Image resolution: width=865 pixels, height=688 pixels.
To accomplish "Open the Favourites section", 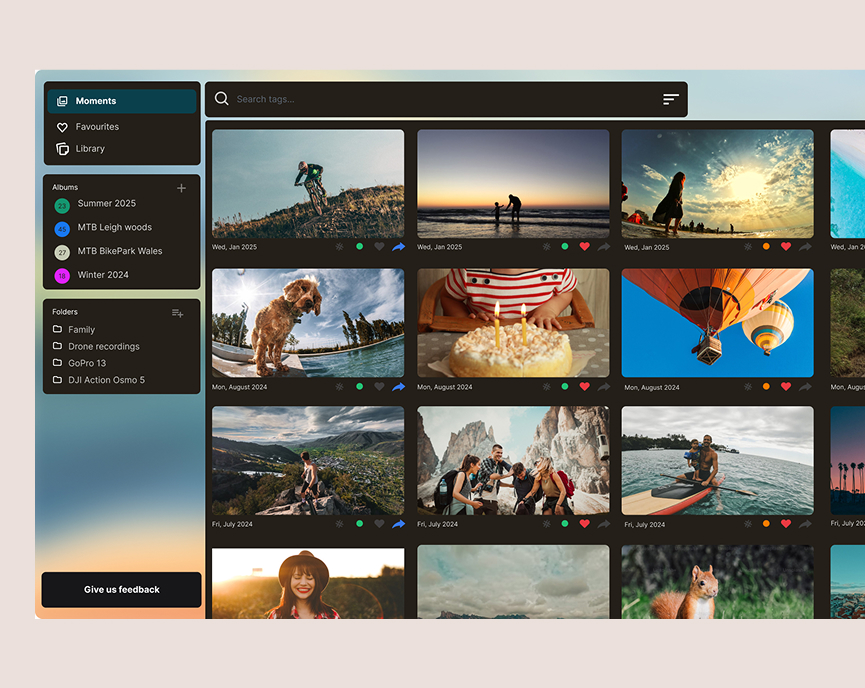I will 97,127.
